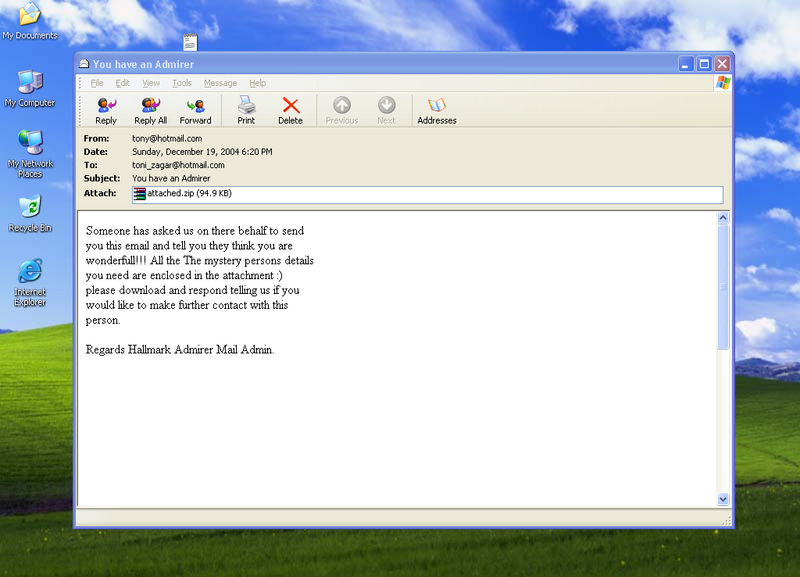Select the My Network Places icon
This screenshot has height=577, width=800.
point(30,150)
